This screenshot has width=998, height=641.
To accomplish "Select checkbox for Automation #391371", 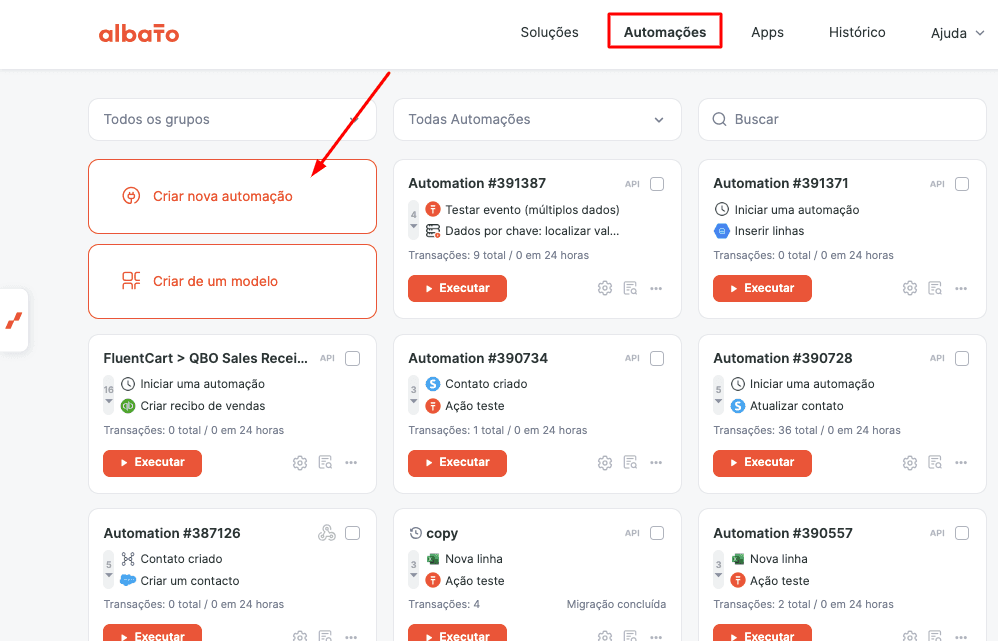I will coord(962,184).
